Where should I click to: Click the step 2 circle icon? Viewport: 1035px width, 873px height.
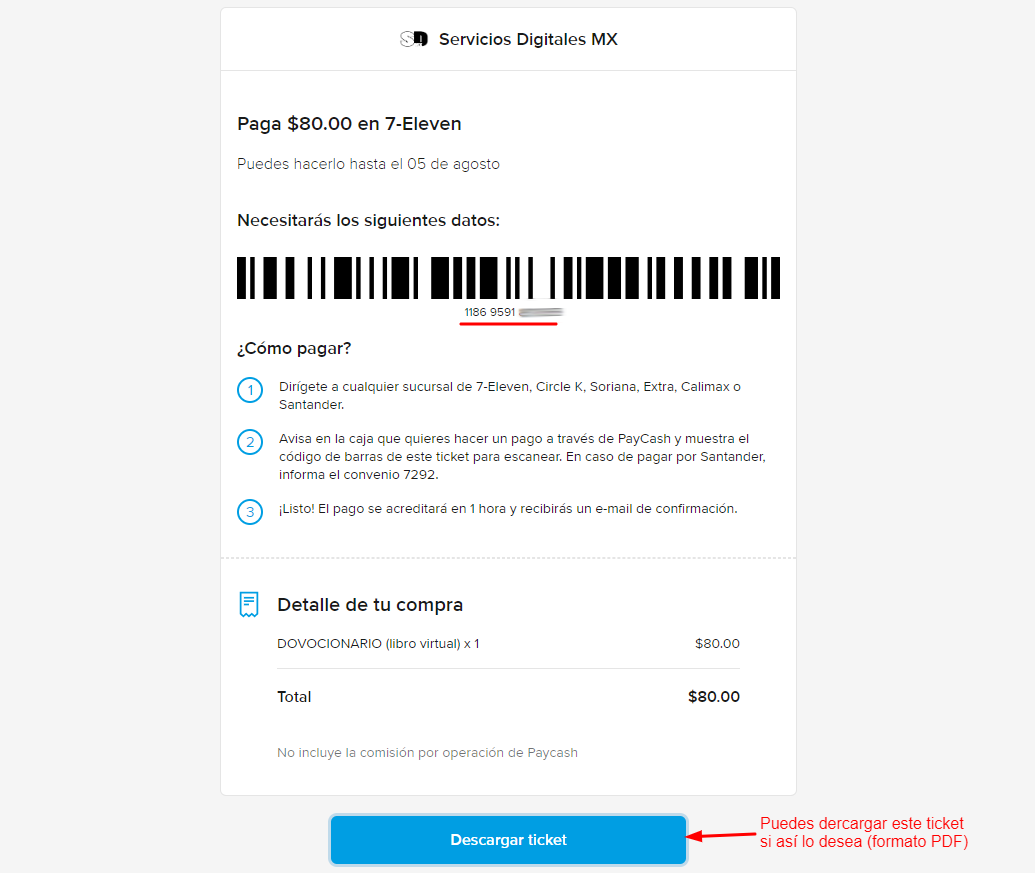pyautogui.click(x=250, y=442)
